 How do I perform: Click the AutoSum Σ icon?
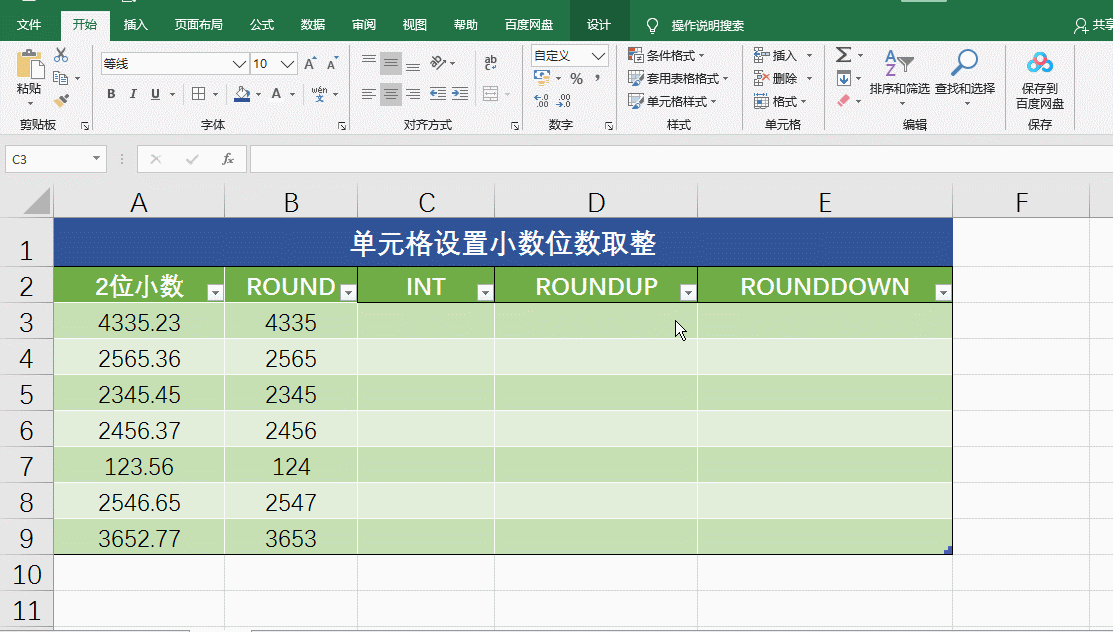coord(843,56)
